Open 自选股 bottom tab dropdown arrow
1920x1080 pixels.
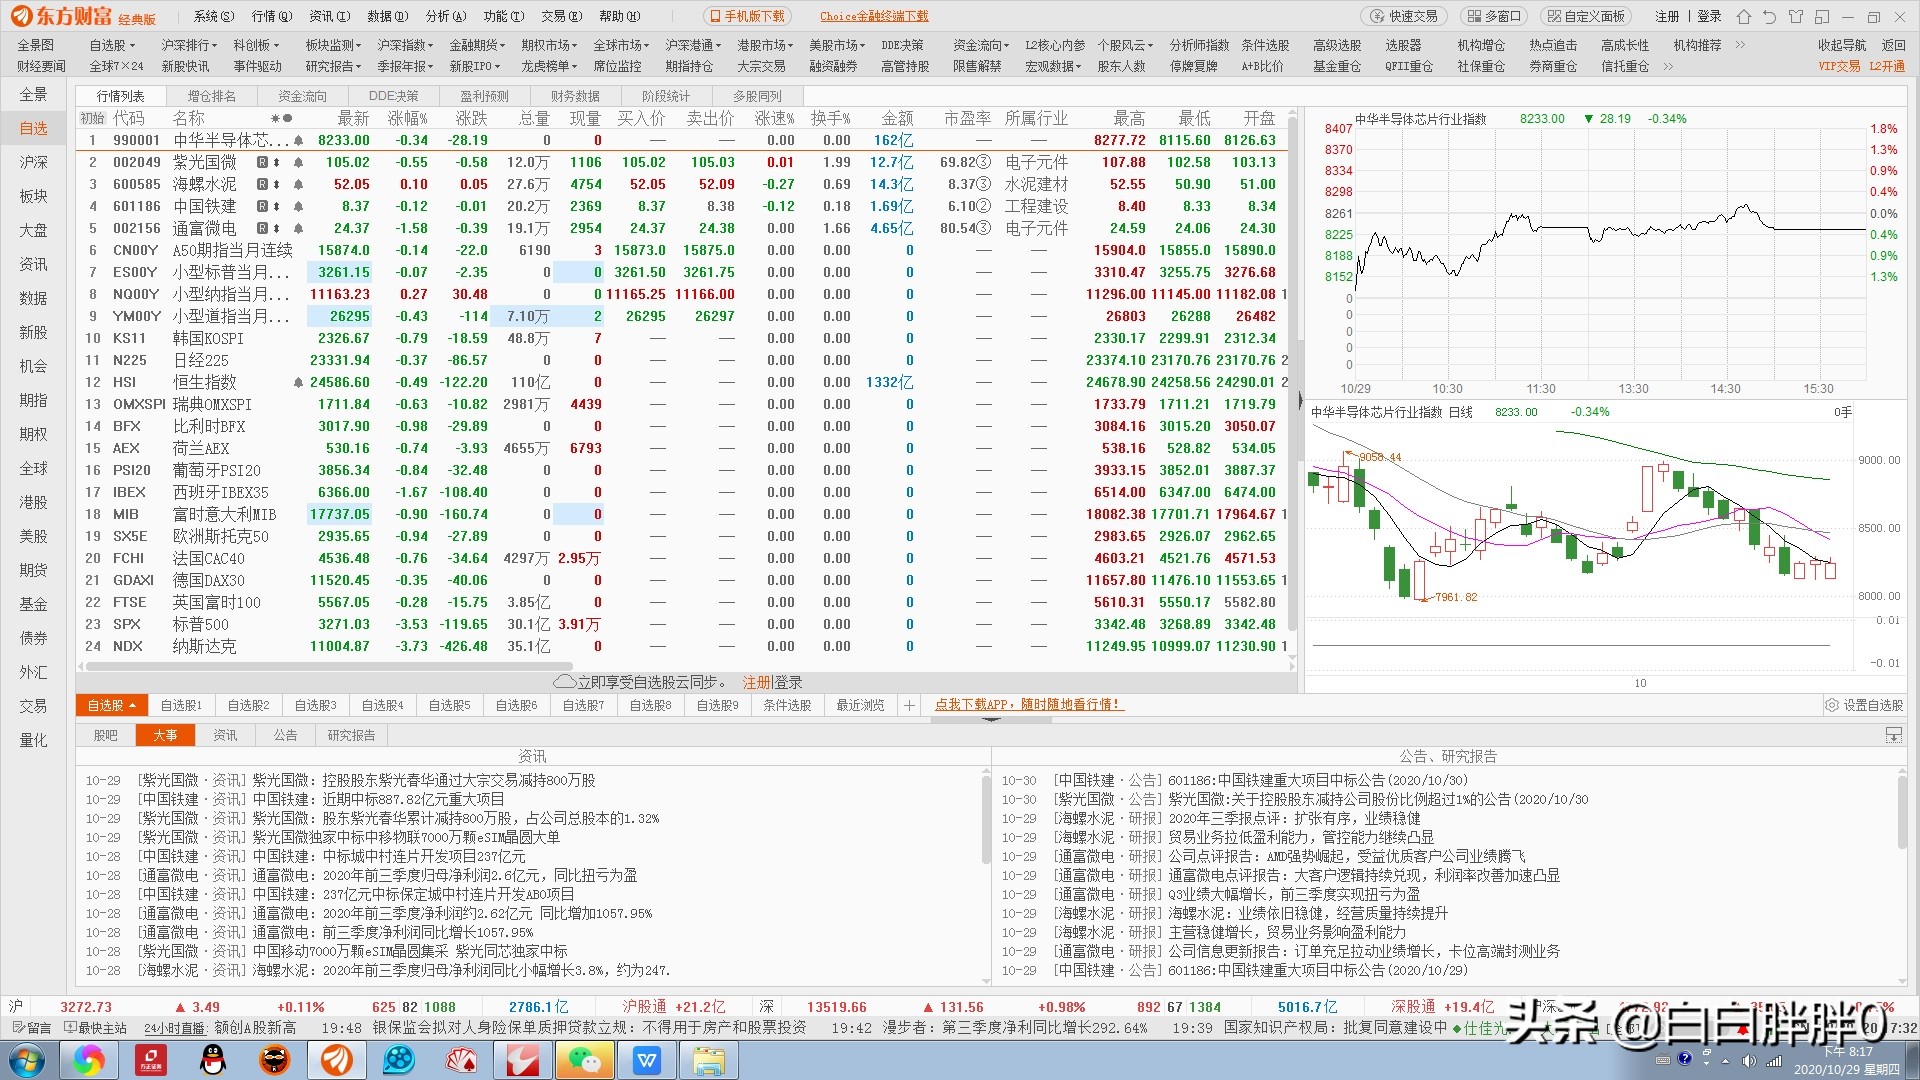[132, 706]
